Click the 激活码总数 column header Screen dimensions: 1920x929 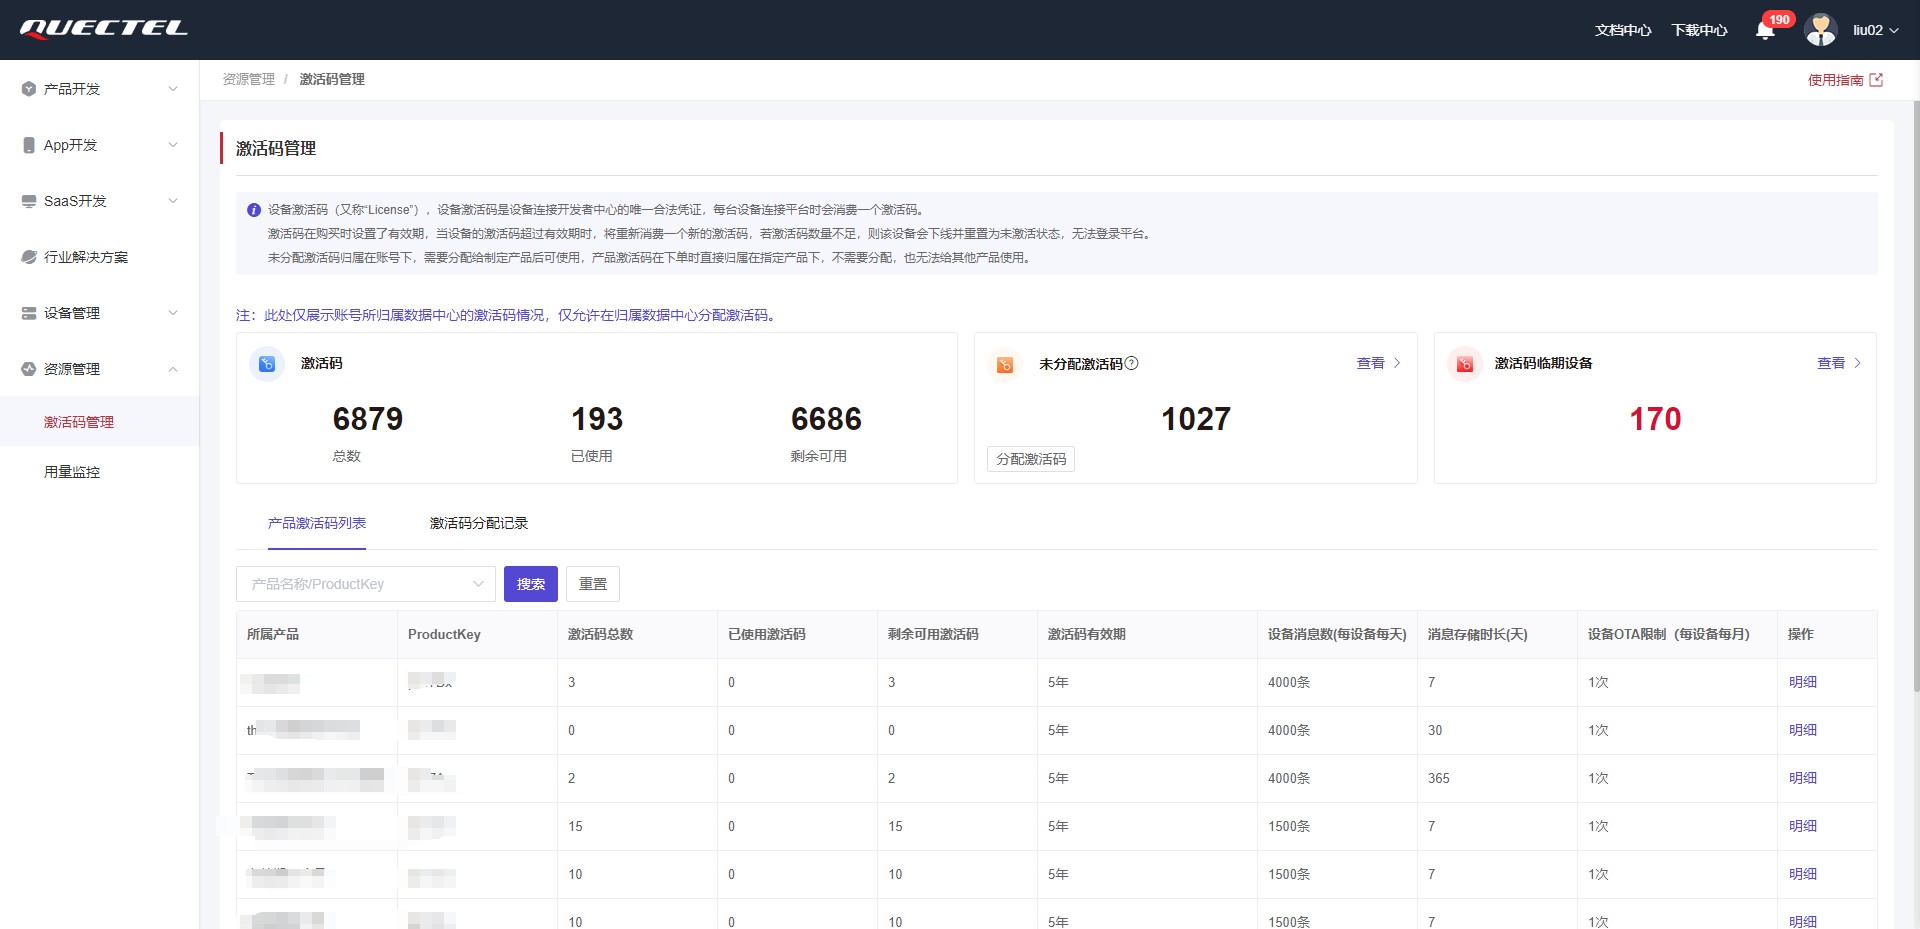600,634
